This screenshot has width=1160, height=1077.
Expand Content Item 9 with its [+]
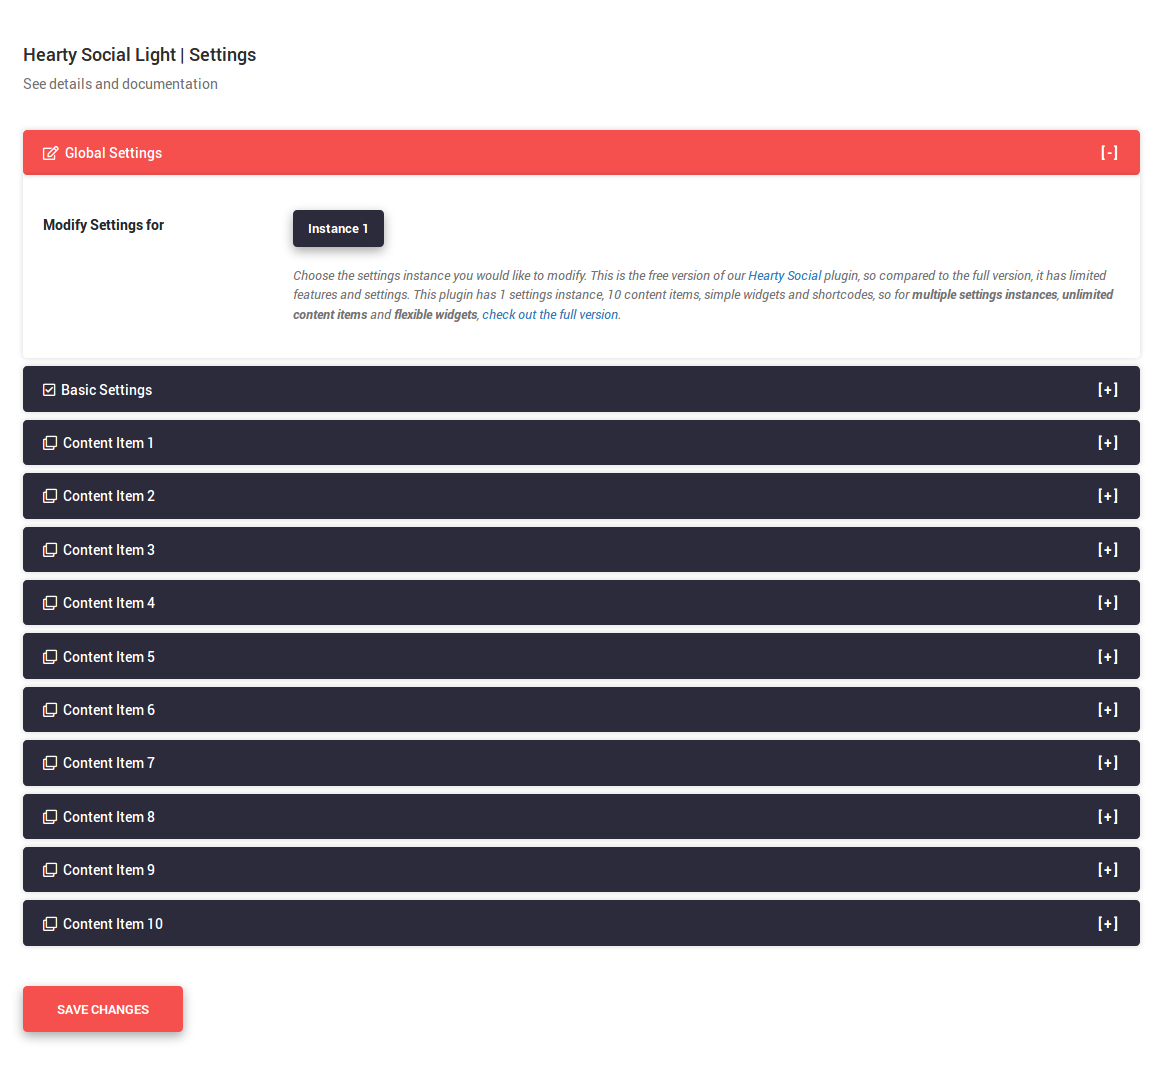pos(1107,870)
